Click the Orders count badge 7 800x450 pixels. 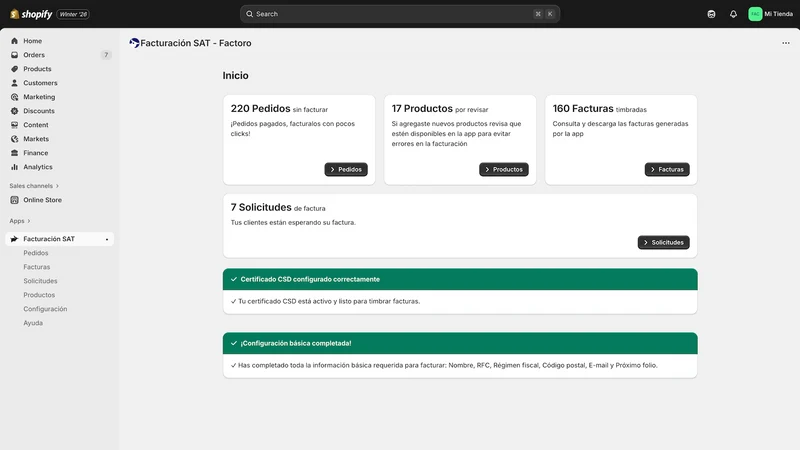(x=106, y=55)
